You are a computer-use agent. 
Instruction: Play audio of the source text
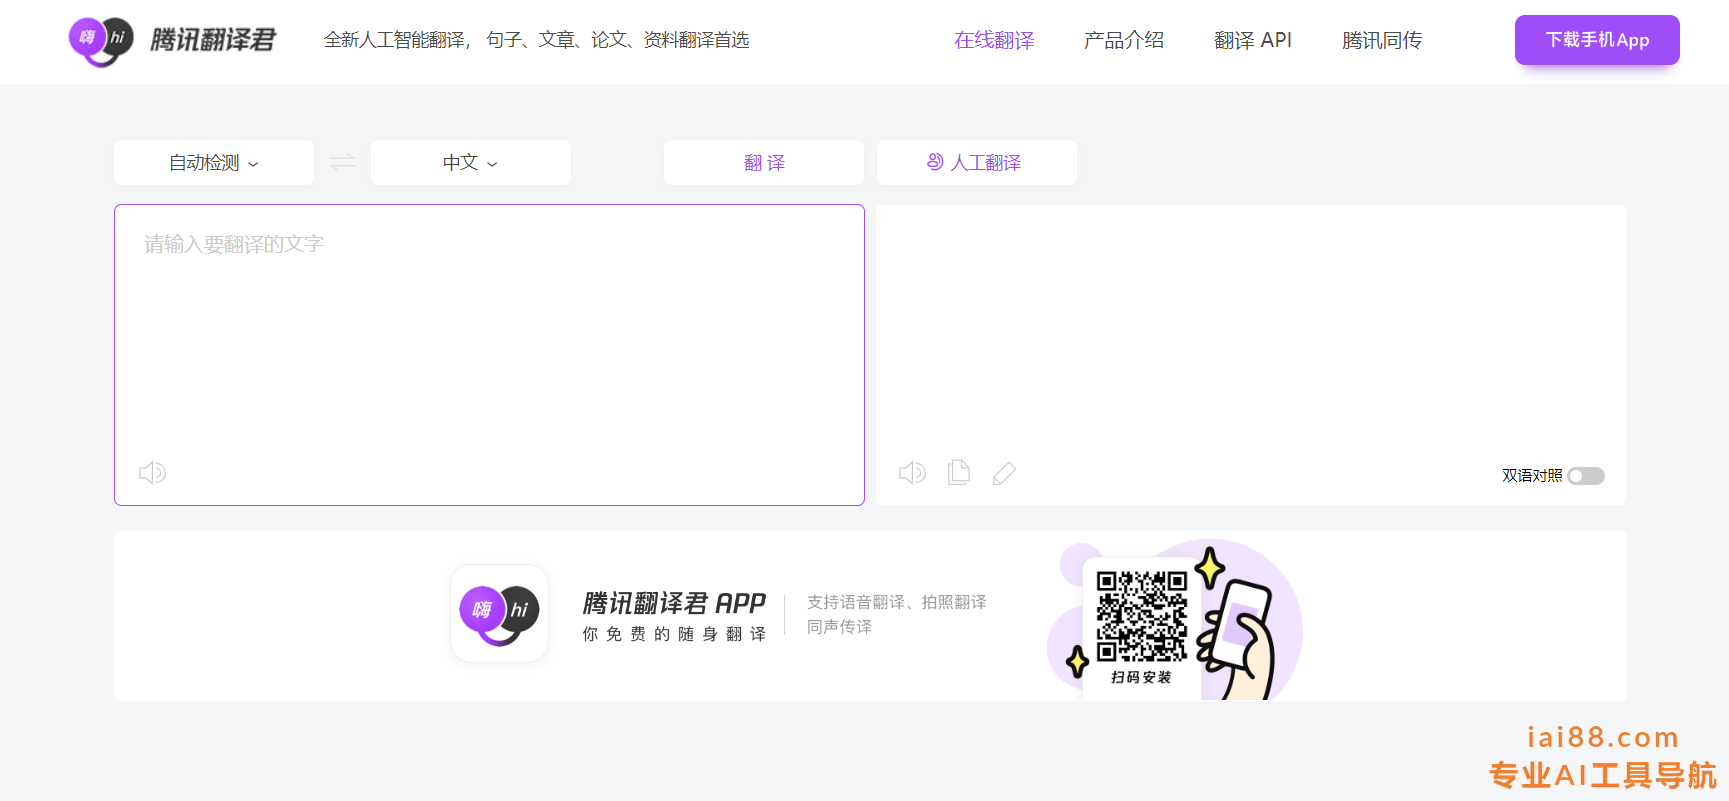(x=152, y=472)
